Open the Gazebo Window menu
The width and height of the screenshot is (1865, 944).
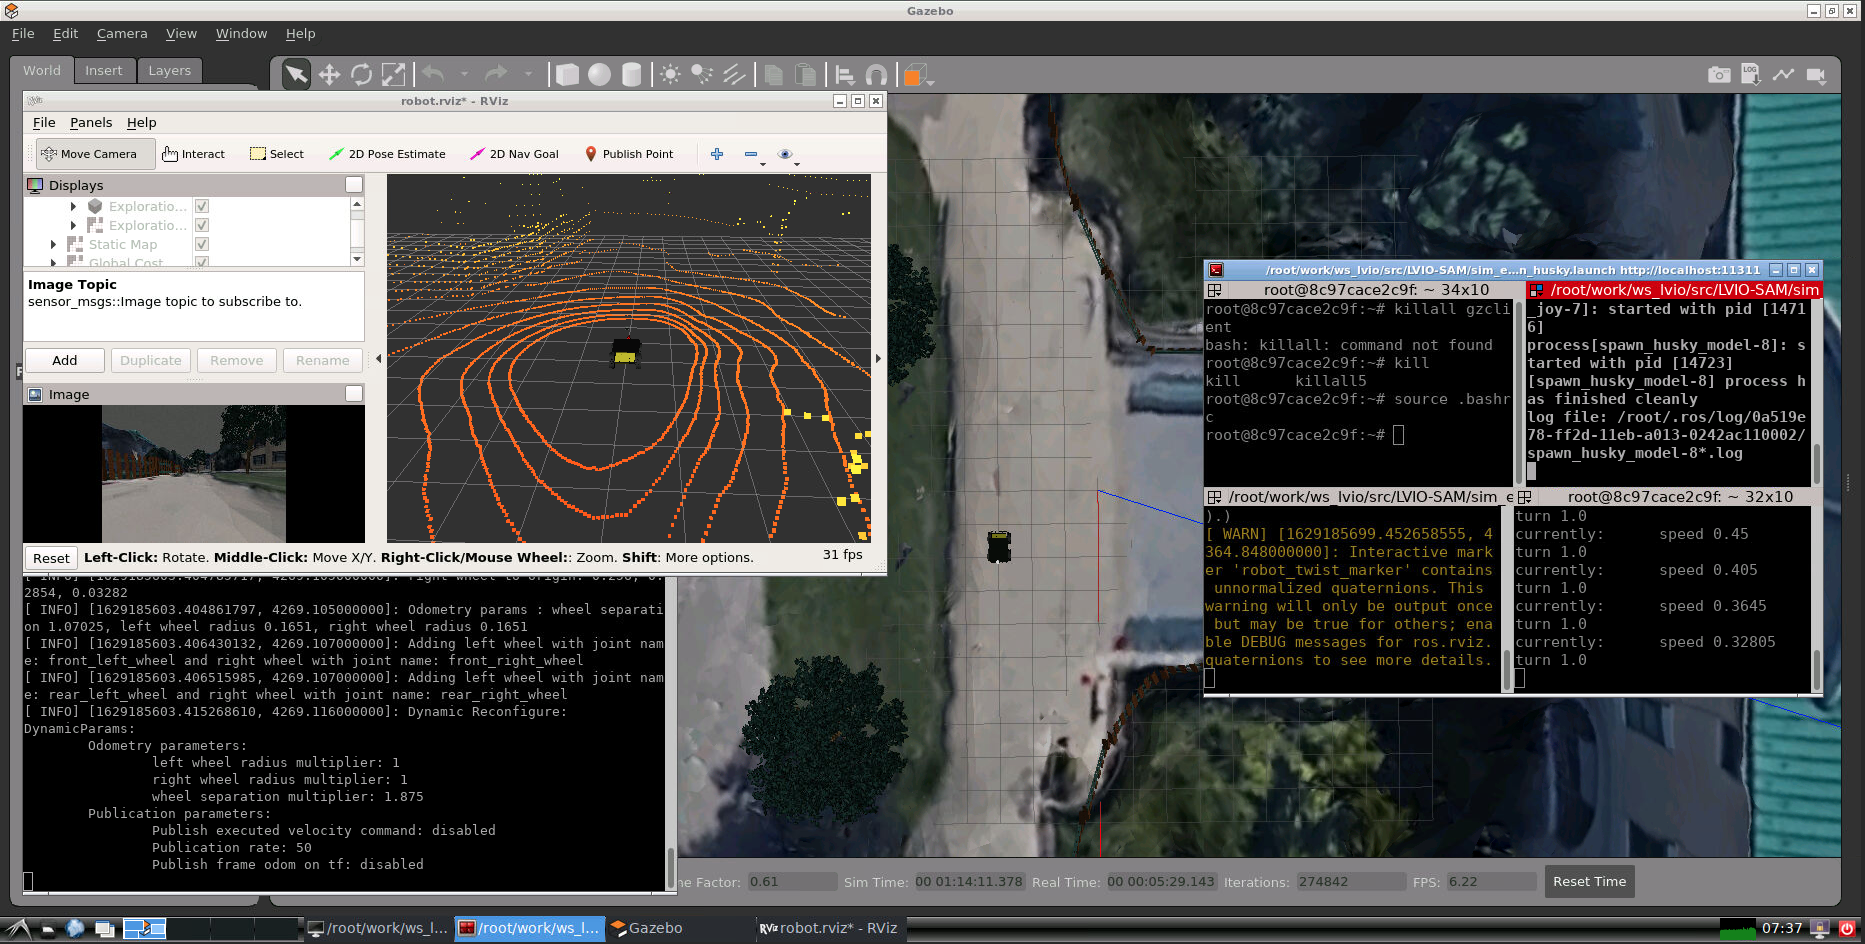(241, 33)
